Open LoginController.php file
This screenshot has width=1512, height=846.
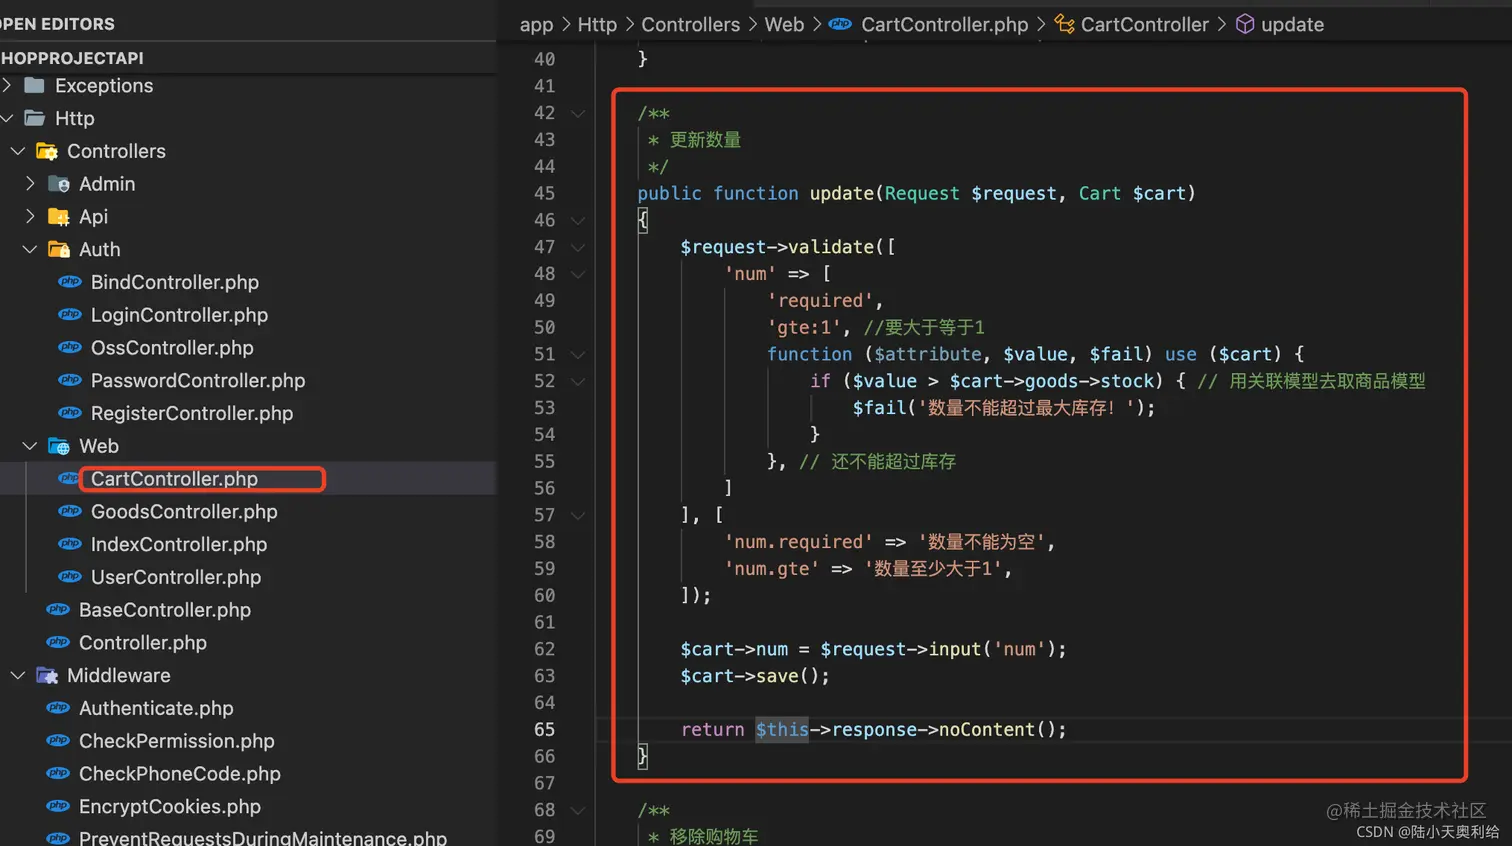point(179,315)
